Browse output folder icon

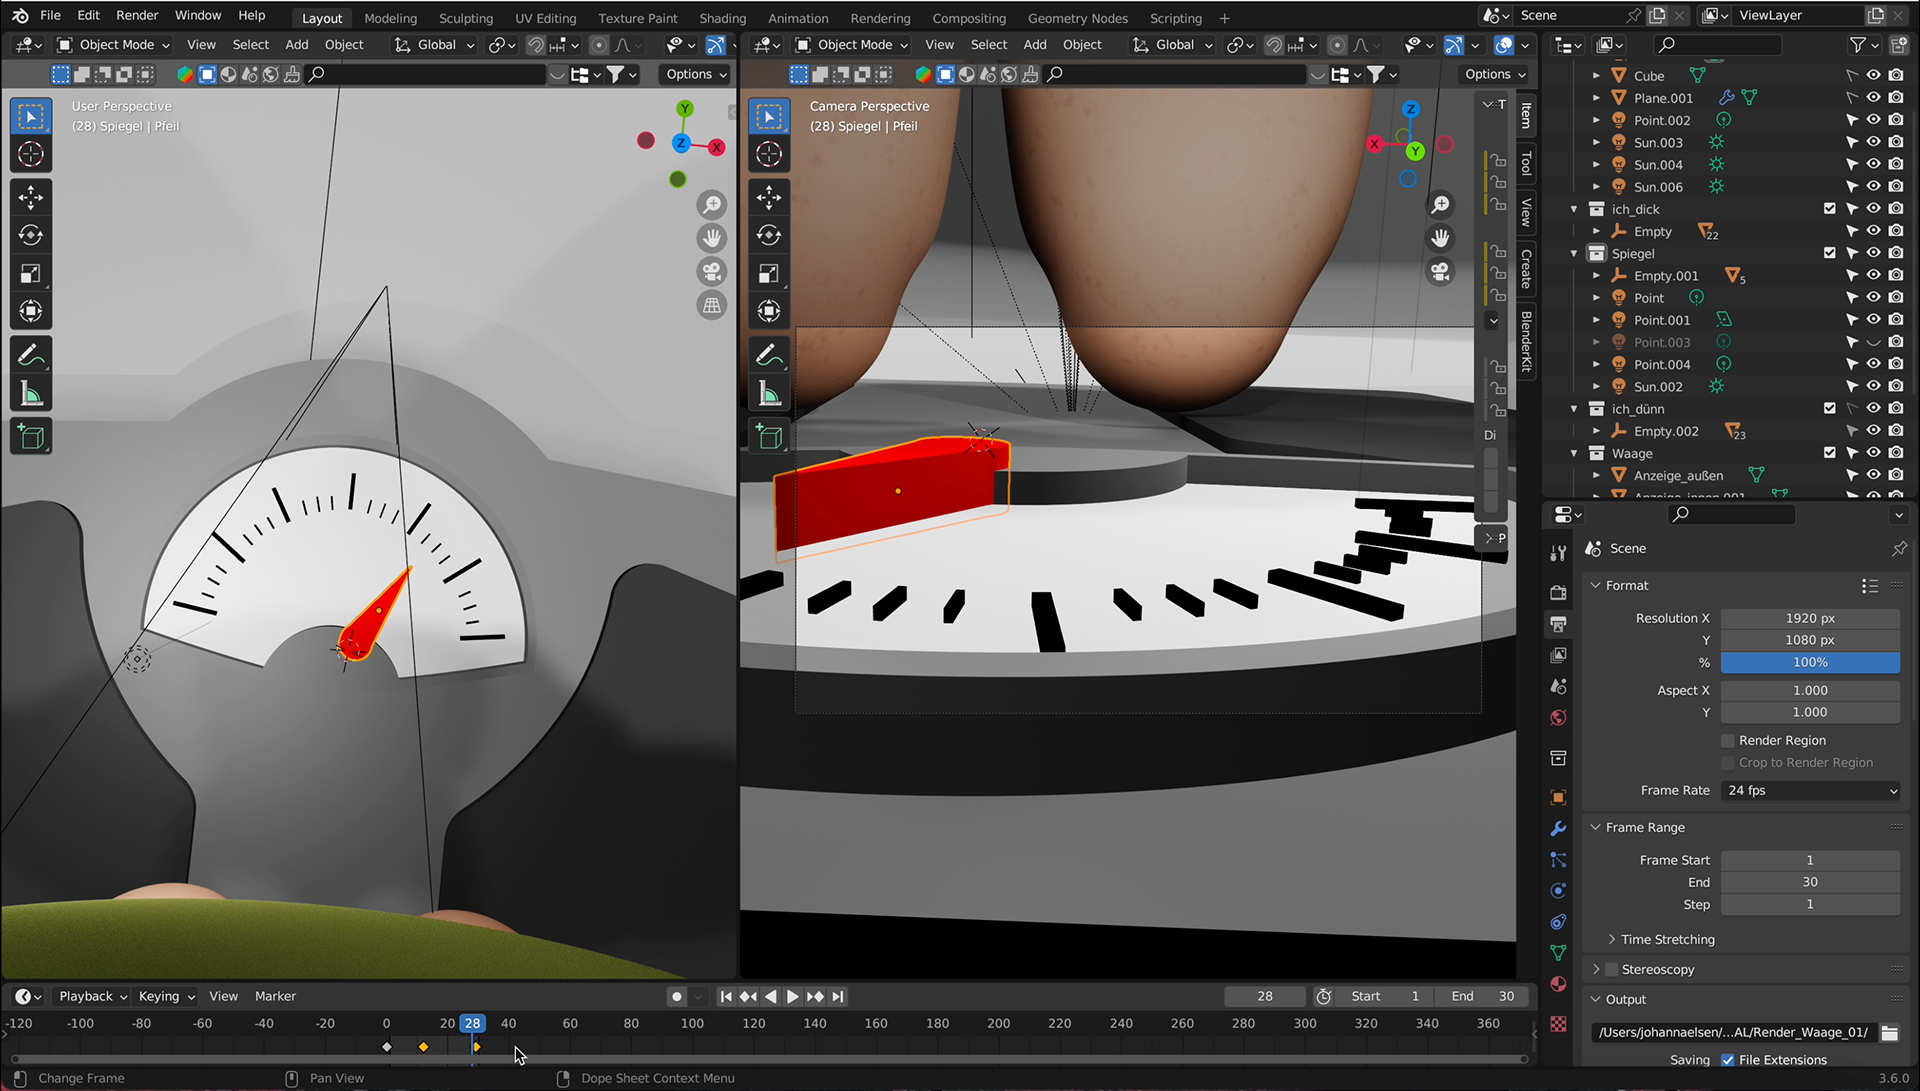(1889, 1032)
